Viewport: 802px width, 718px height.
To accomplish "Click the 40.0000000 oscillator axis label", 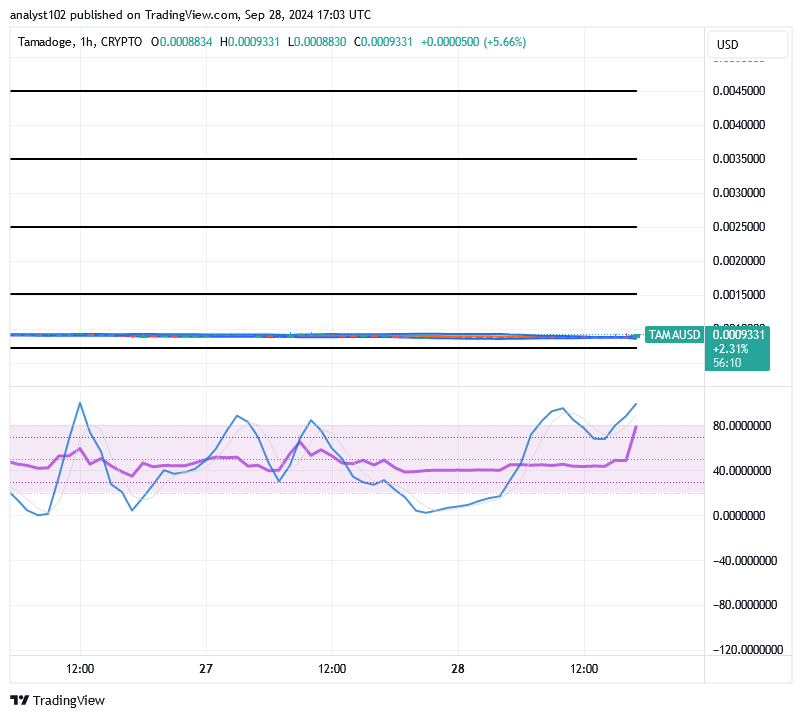I will pyautogui.click(x=744, y=471).
